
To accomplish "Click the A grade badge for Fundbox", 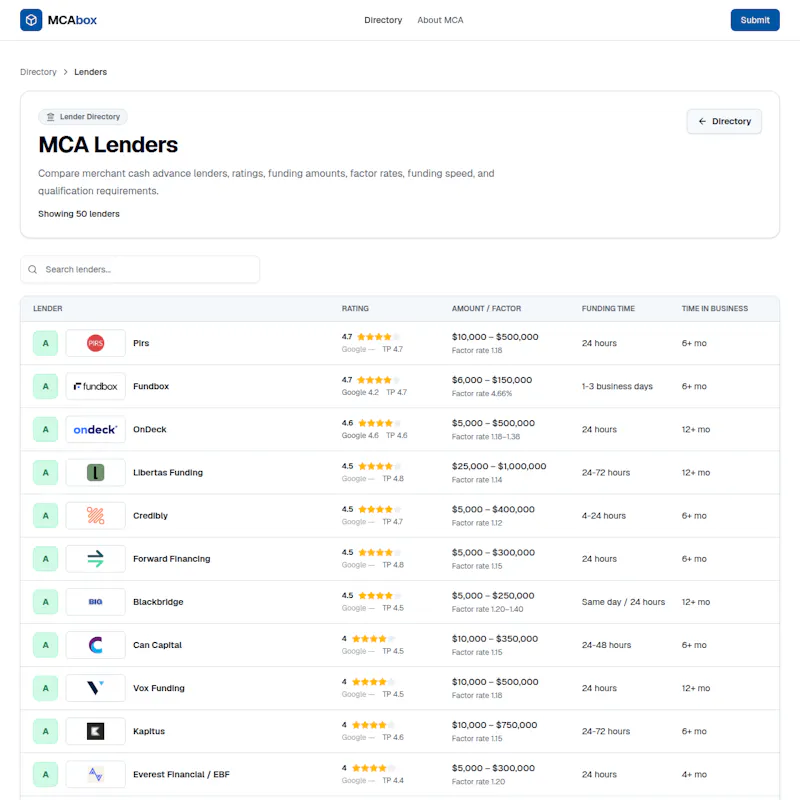I will point(45,386).
